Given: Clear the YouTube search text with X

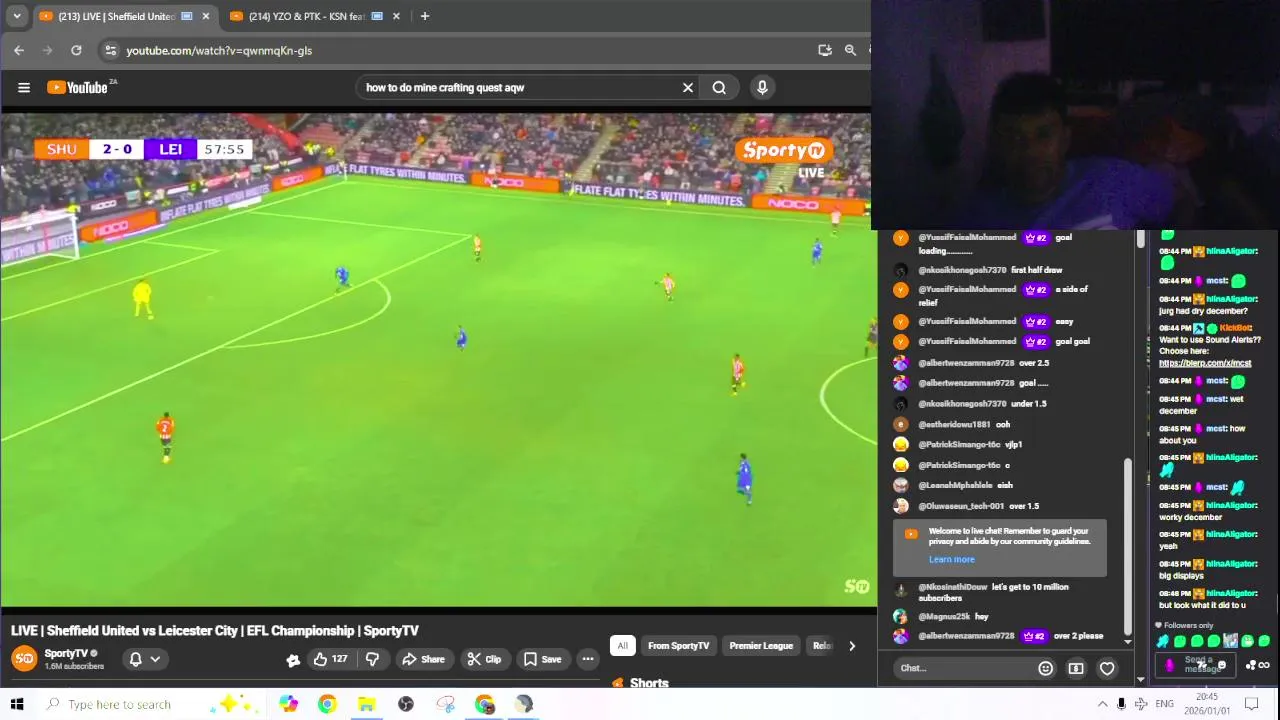Looking at the screenshot, I should [688, 87].
